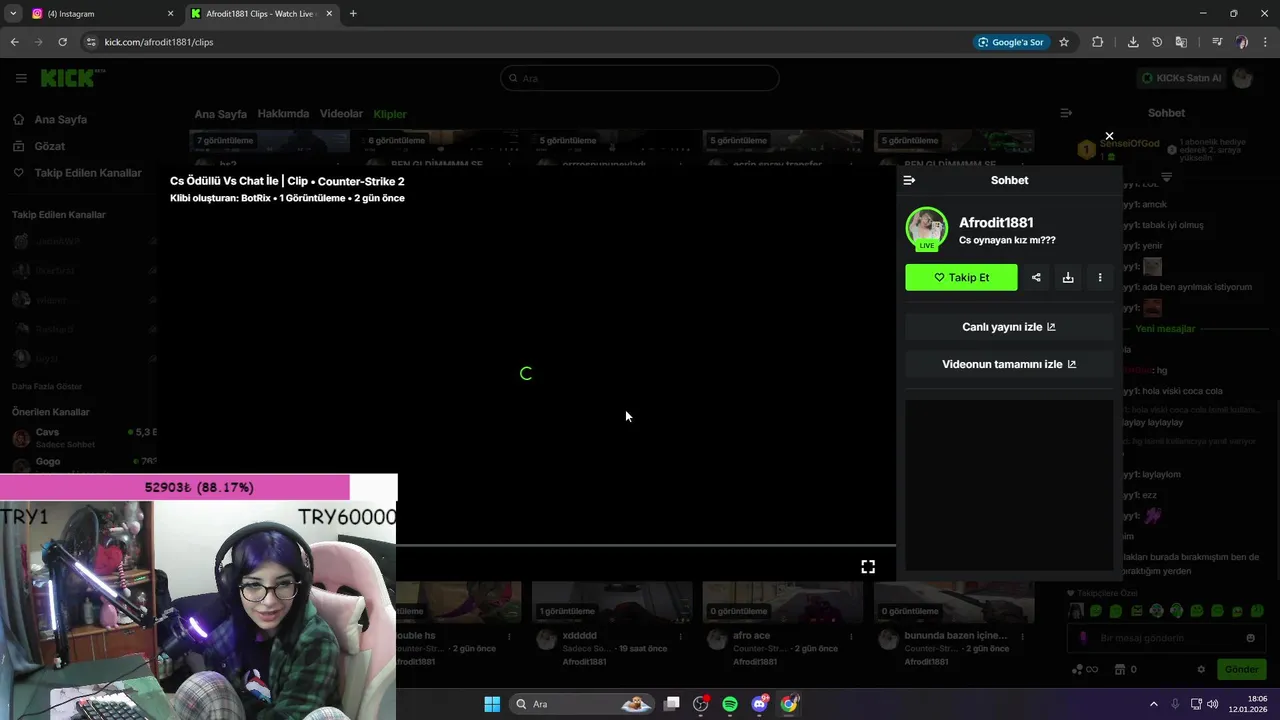Go back with browser back arrow

[14, 42]
